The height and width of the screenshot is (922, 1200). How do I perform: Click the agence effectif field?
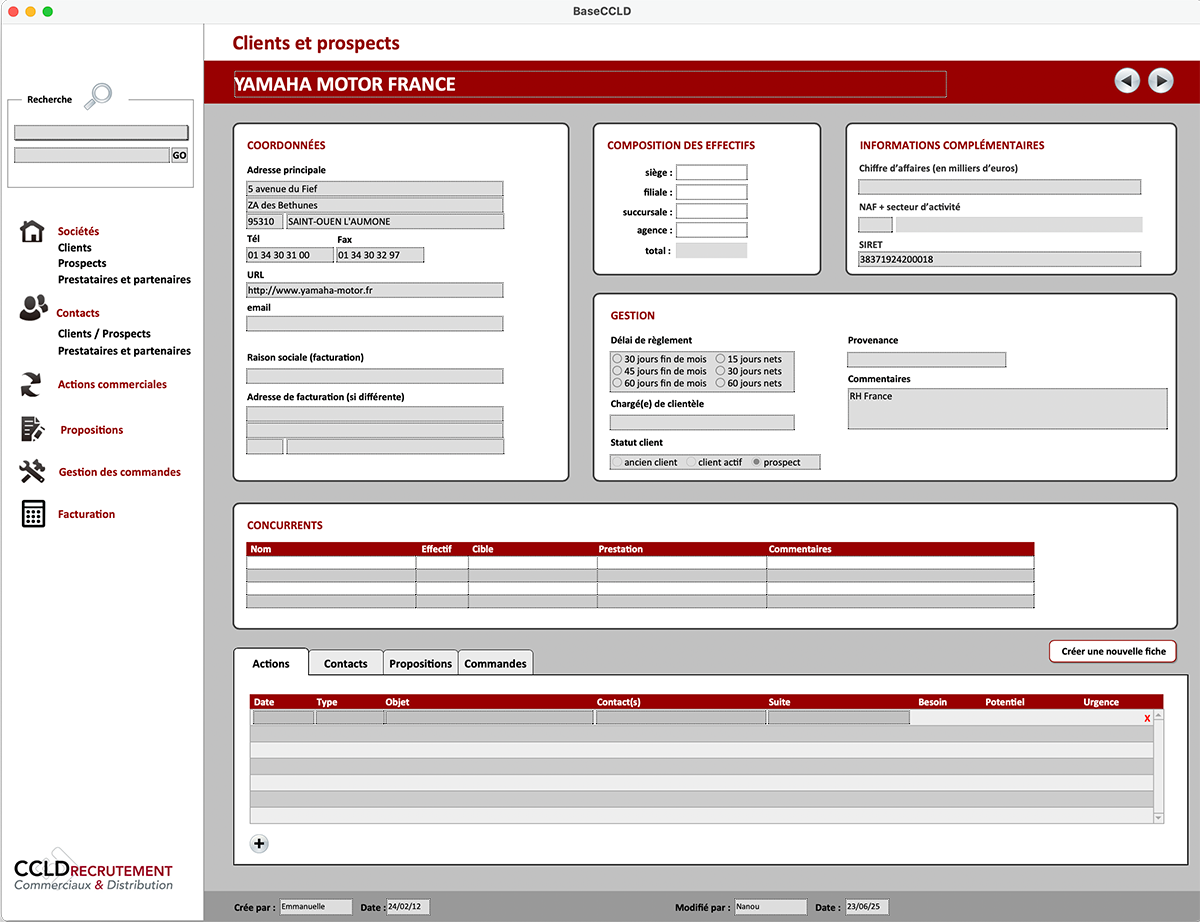click(712, 230)
